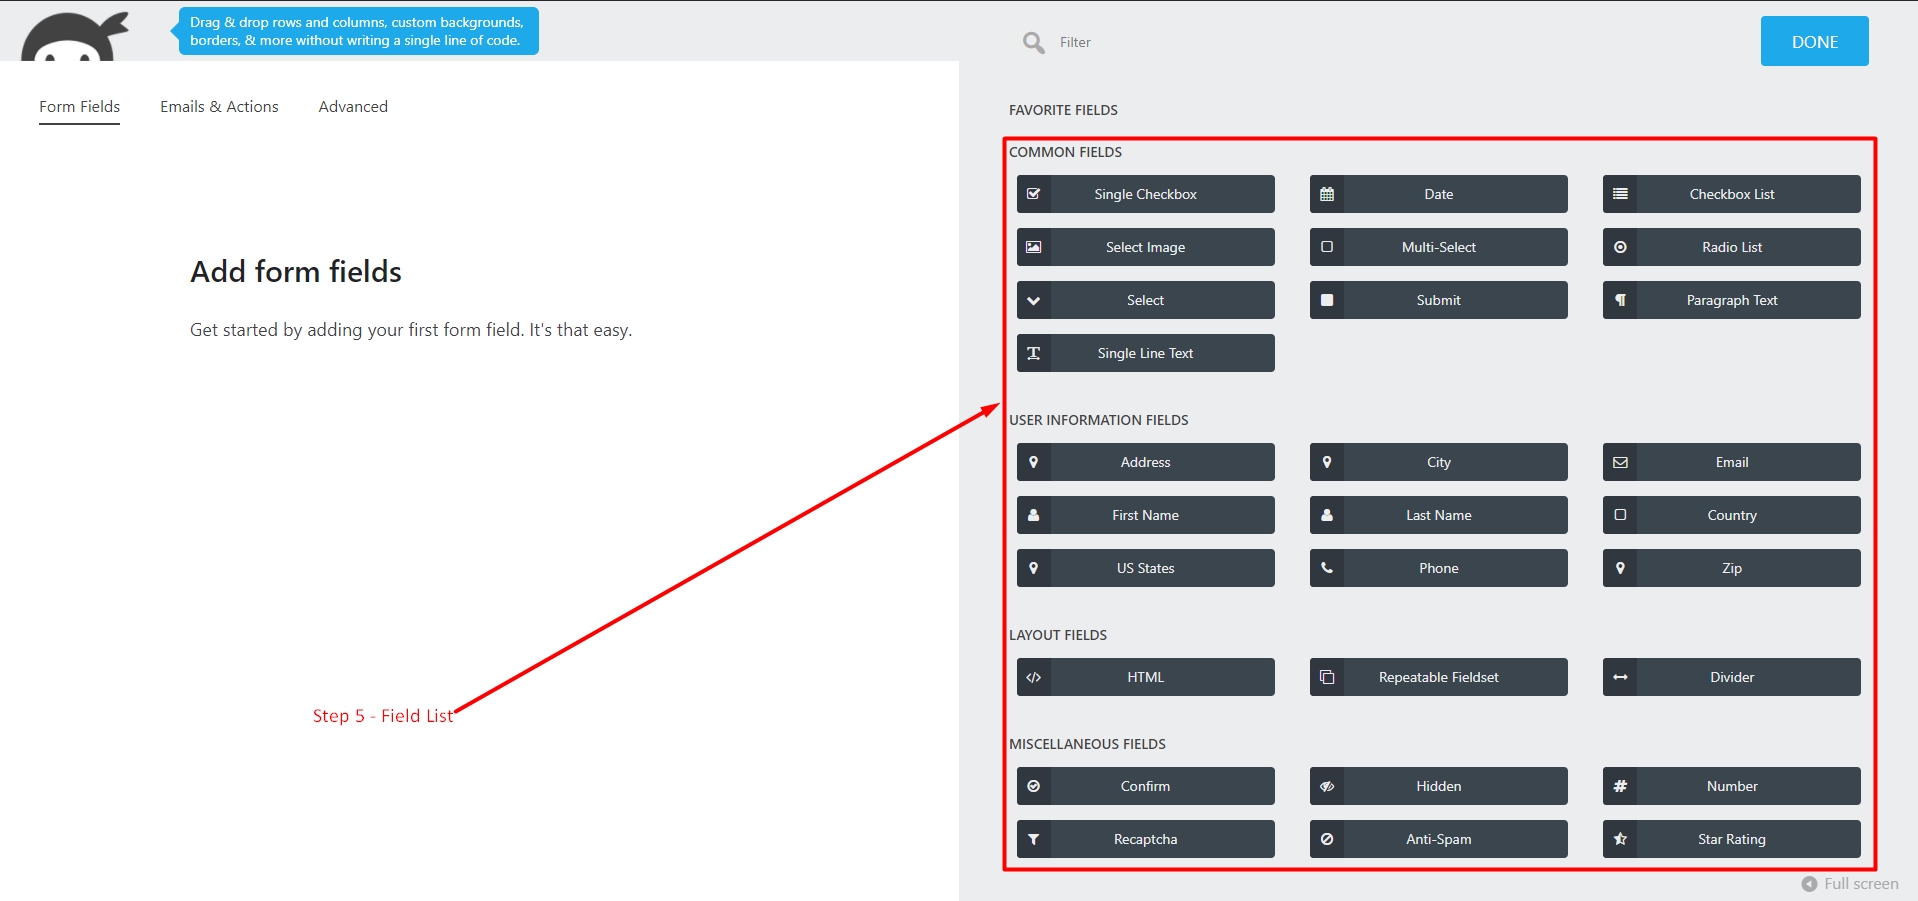Click the envelope icon on Email field
This screenshot has width=1918, height=901.
coord(1620,462)
